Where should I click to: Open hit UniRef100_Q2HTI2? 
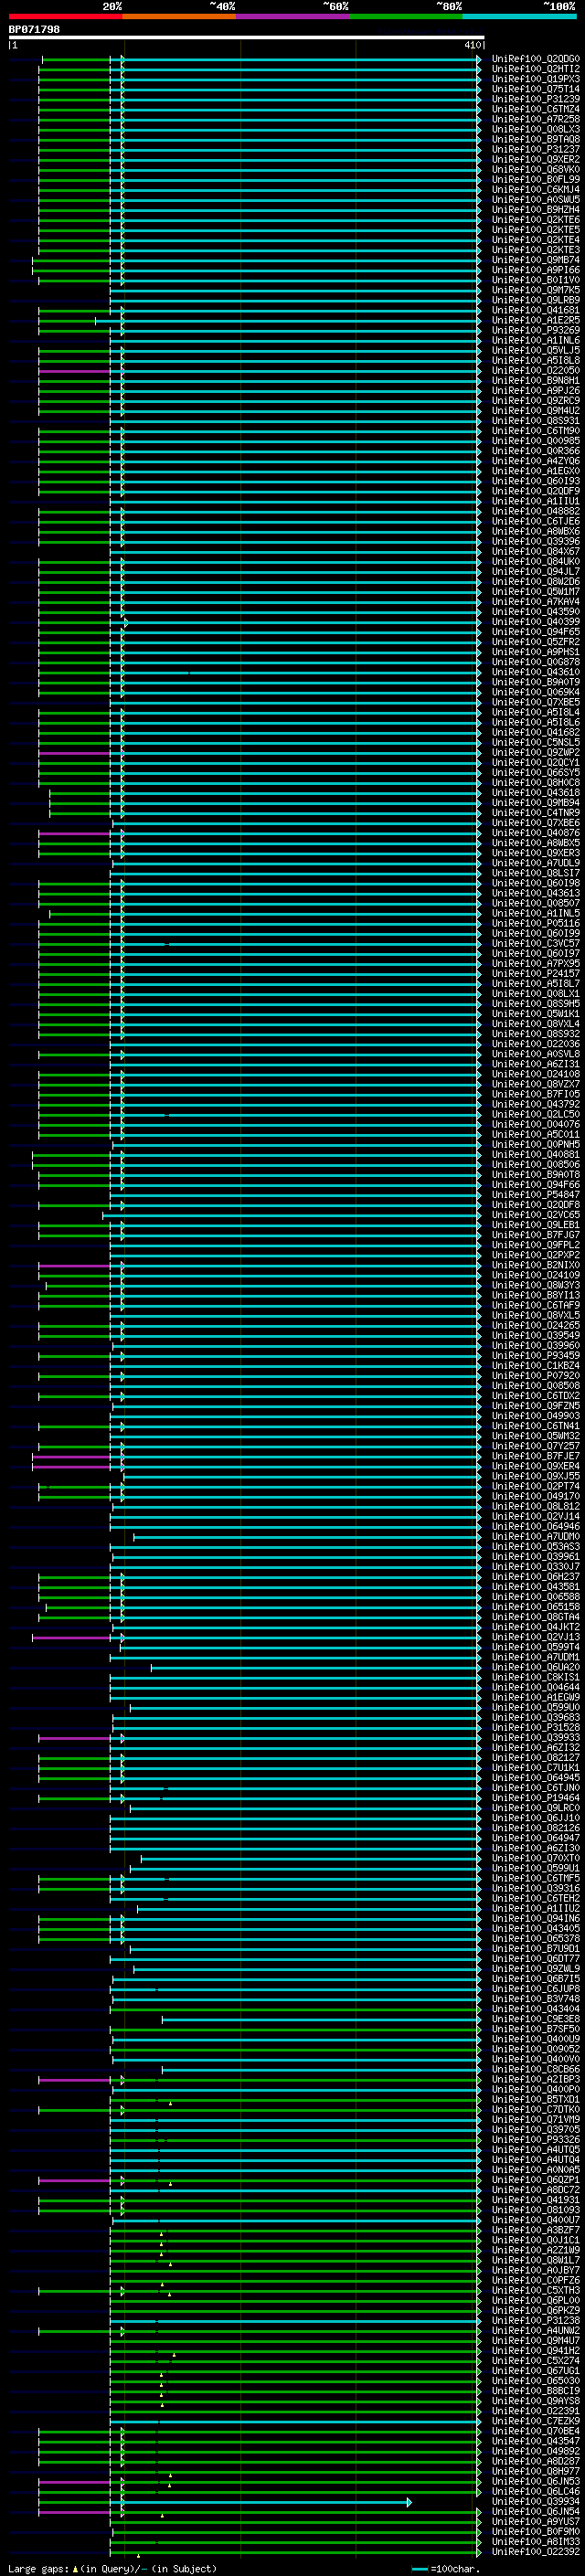[536, 69]
